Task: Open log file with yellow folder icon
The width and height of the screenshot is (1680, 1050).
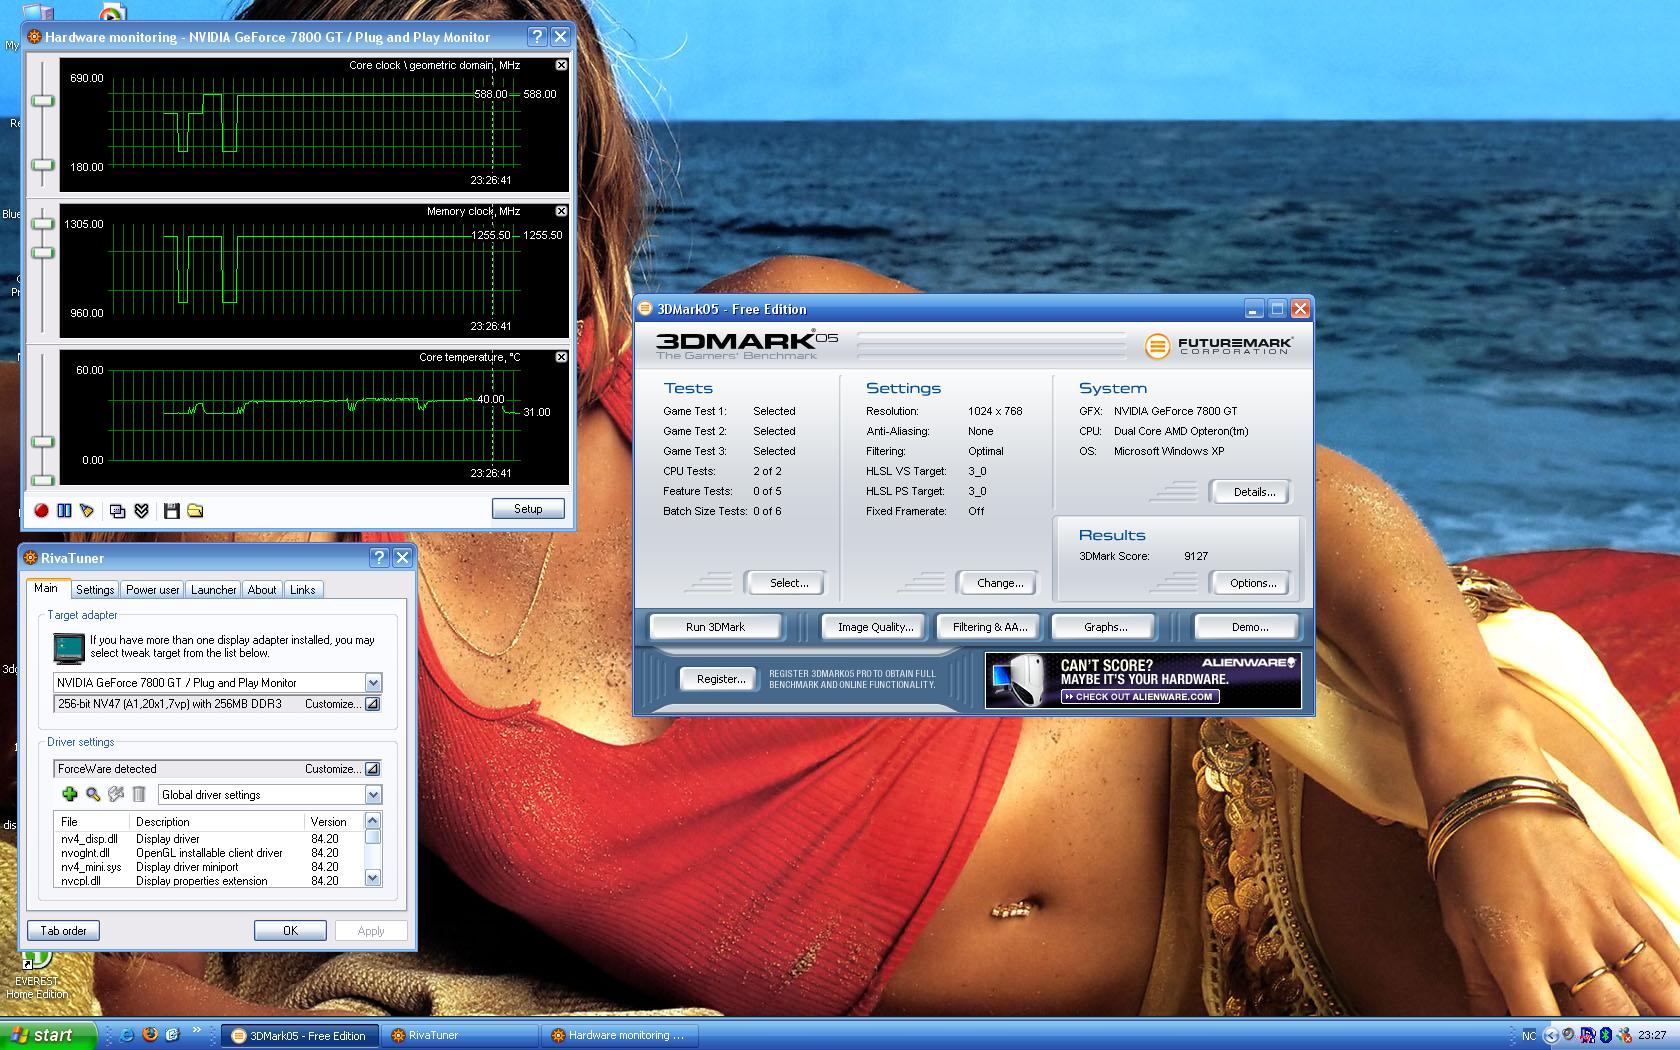Action: click(195, 511)
